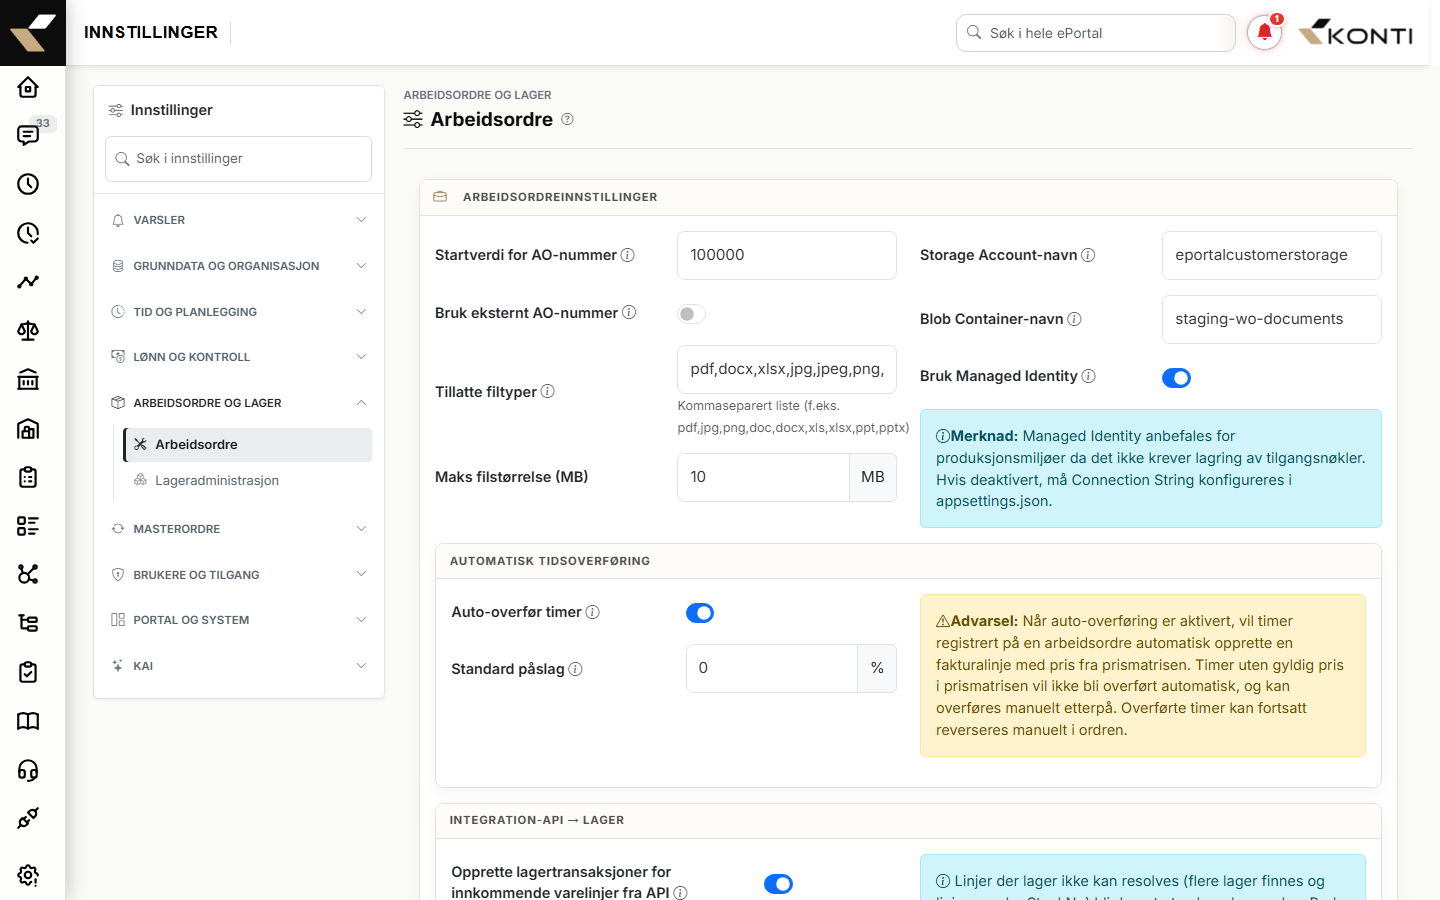The height and width of the screenshot is (900, 1440).
Task: Open the clipboard list sidebar icon
Action: tap(28, 477)
